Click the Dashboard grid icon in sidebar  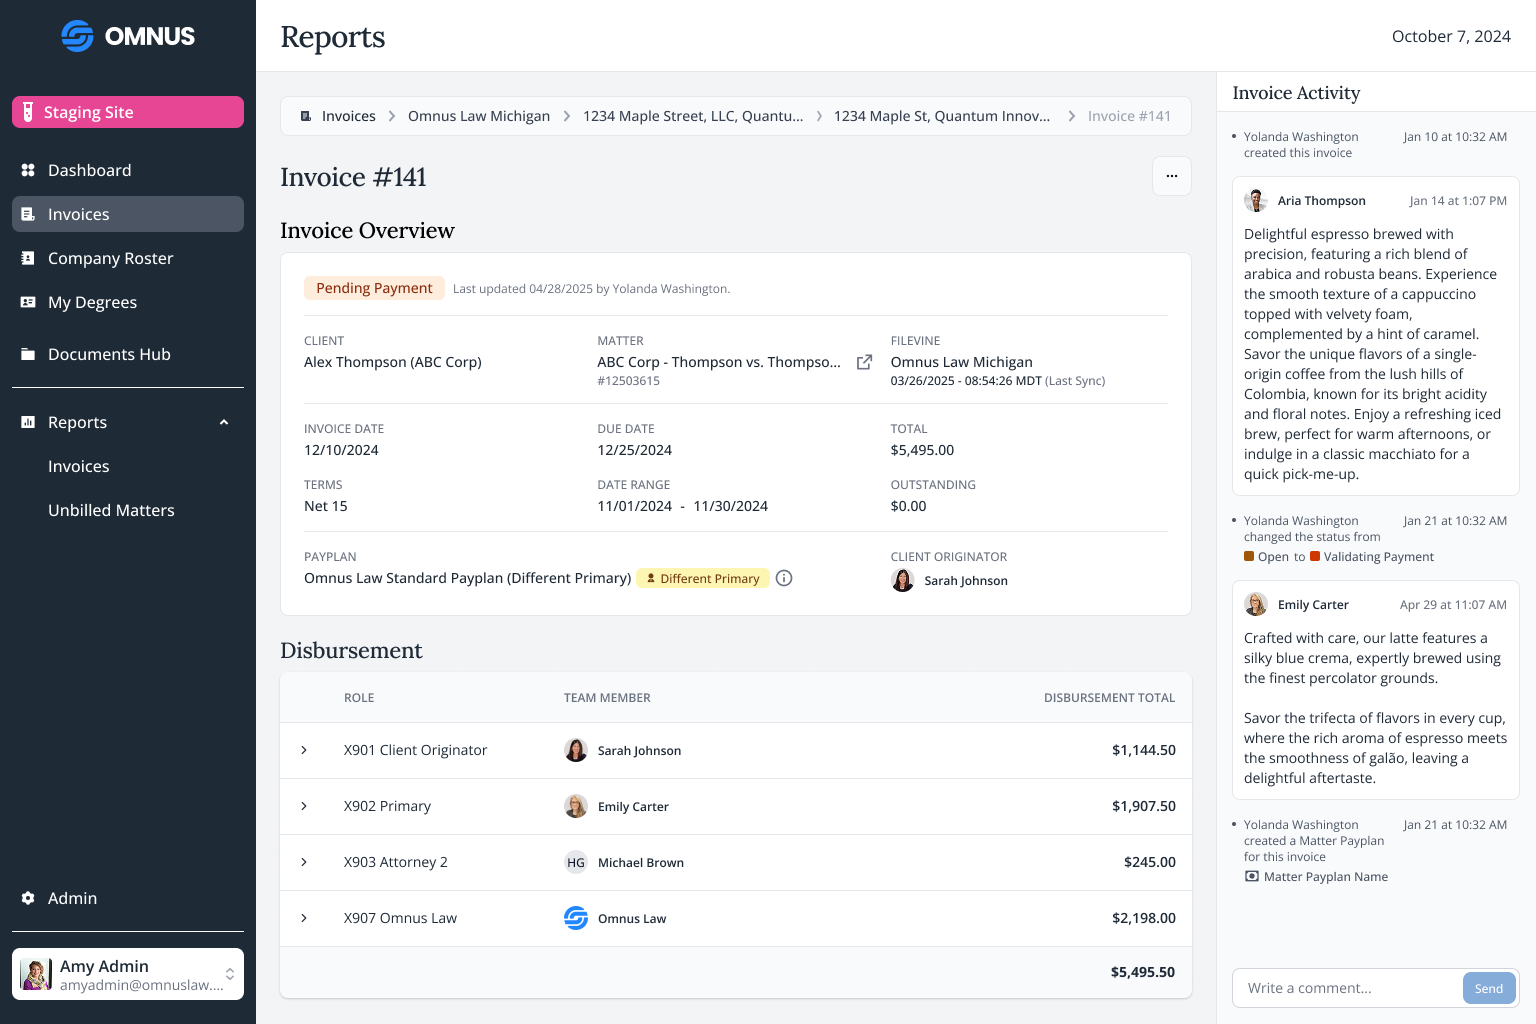(28, 170)
